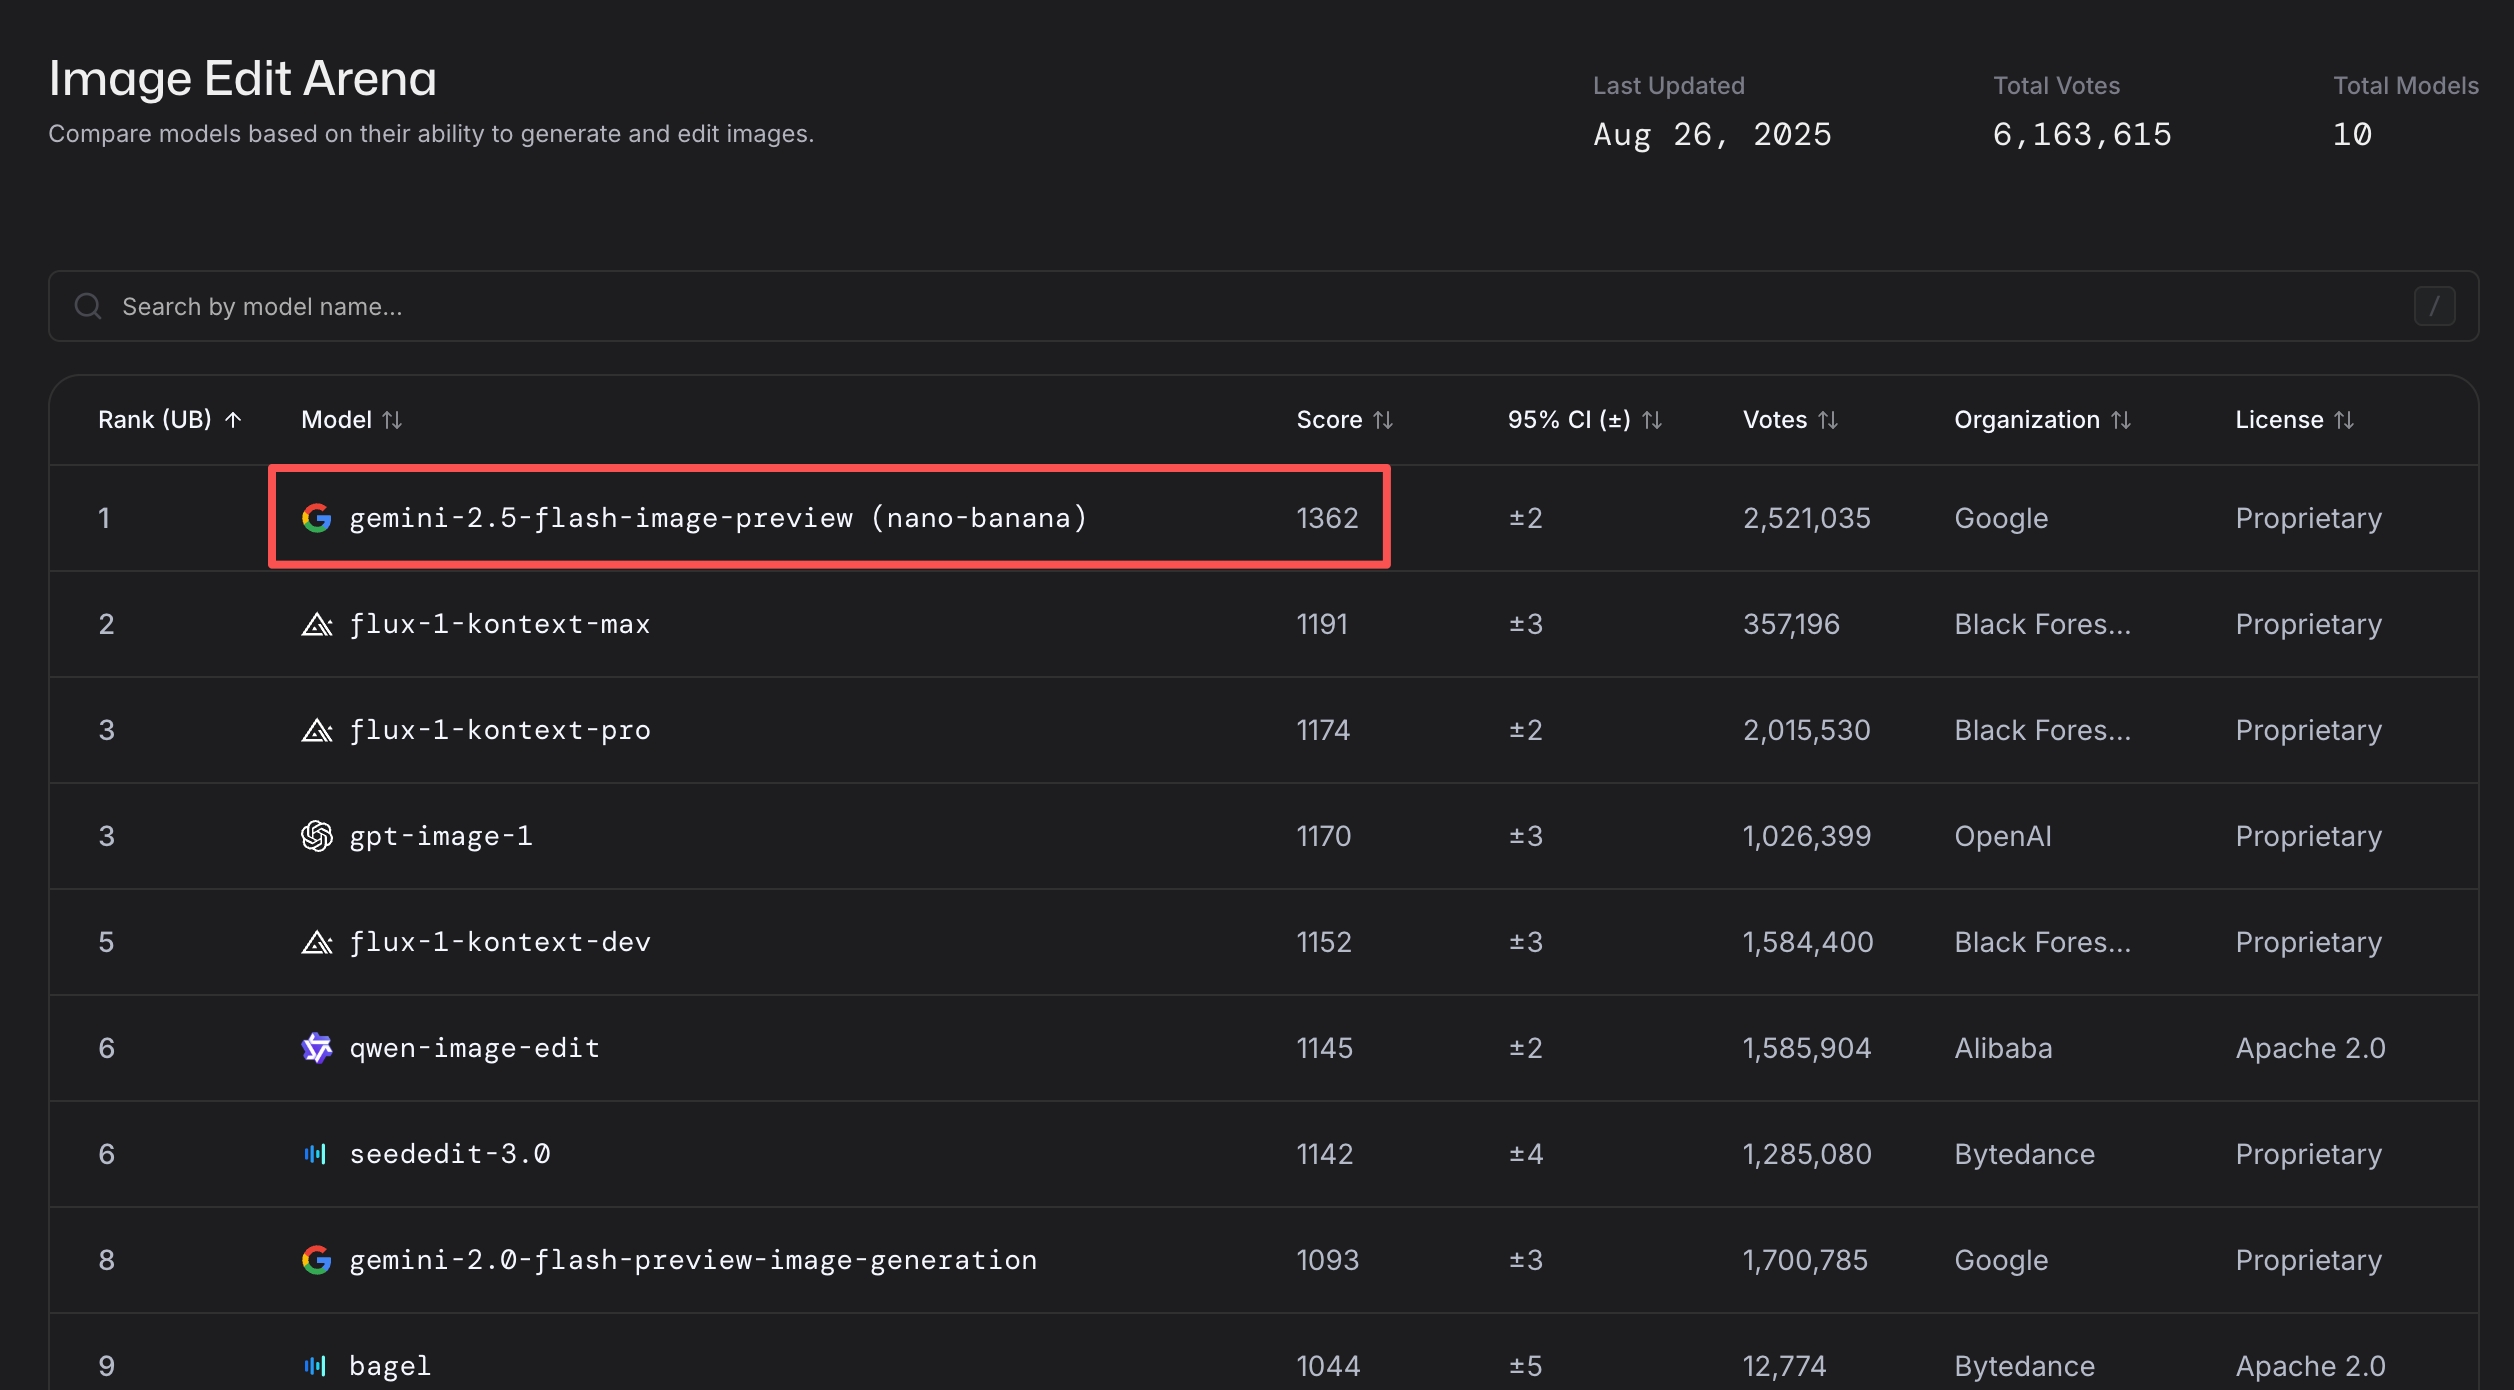Click score 1152 cell
The image size is (2514, 1390).
coord(1324,942)
